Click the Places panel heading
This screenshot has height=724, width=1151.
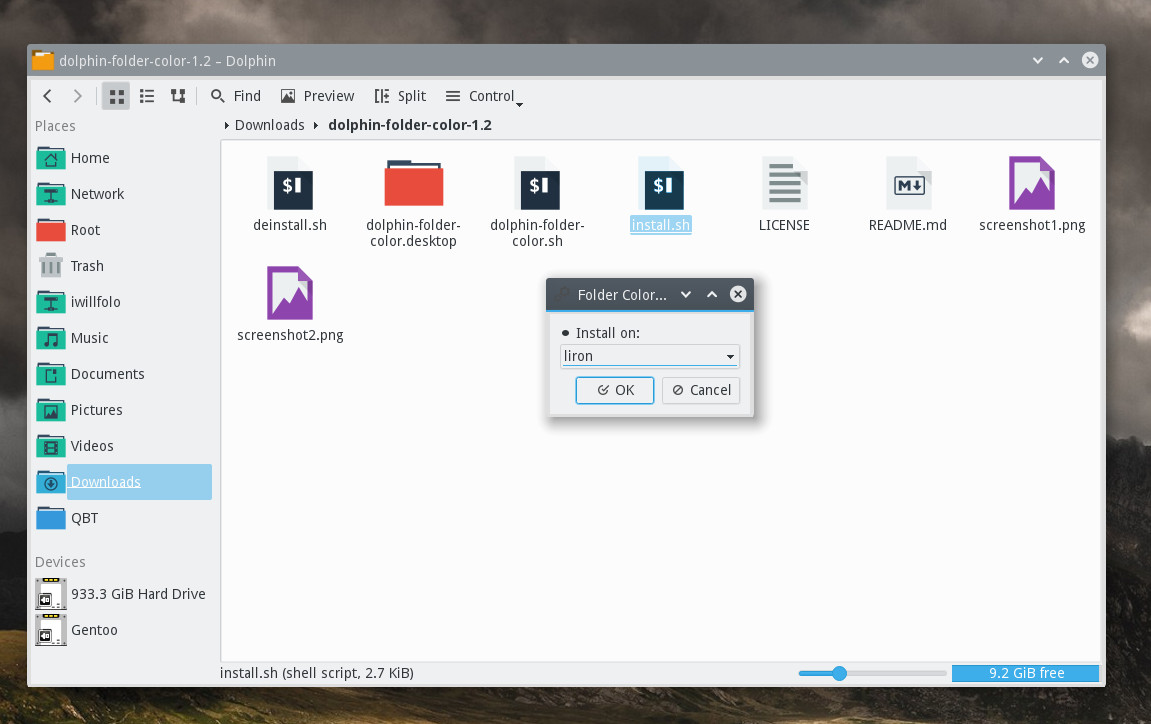[x=55, y=126]
